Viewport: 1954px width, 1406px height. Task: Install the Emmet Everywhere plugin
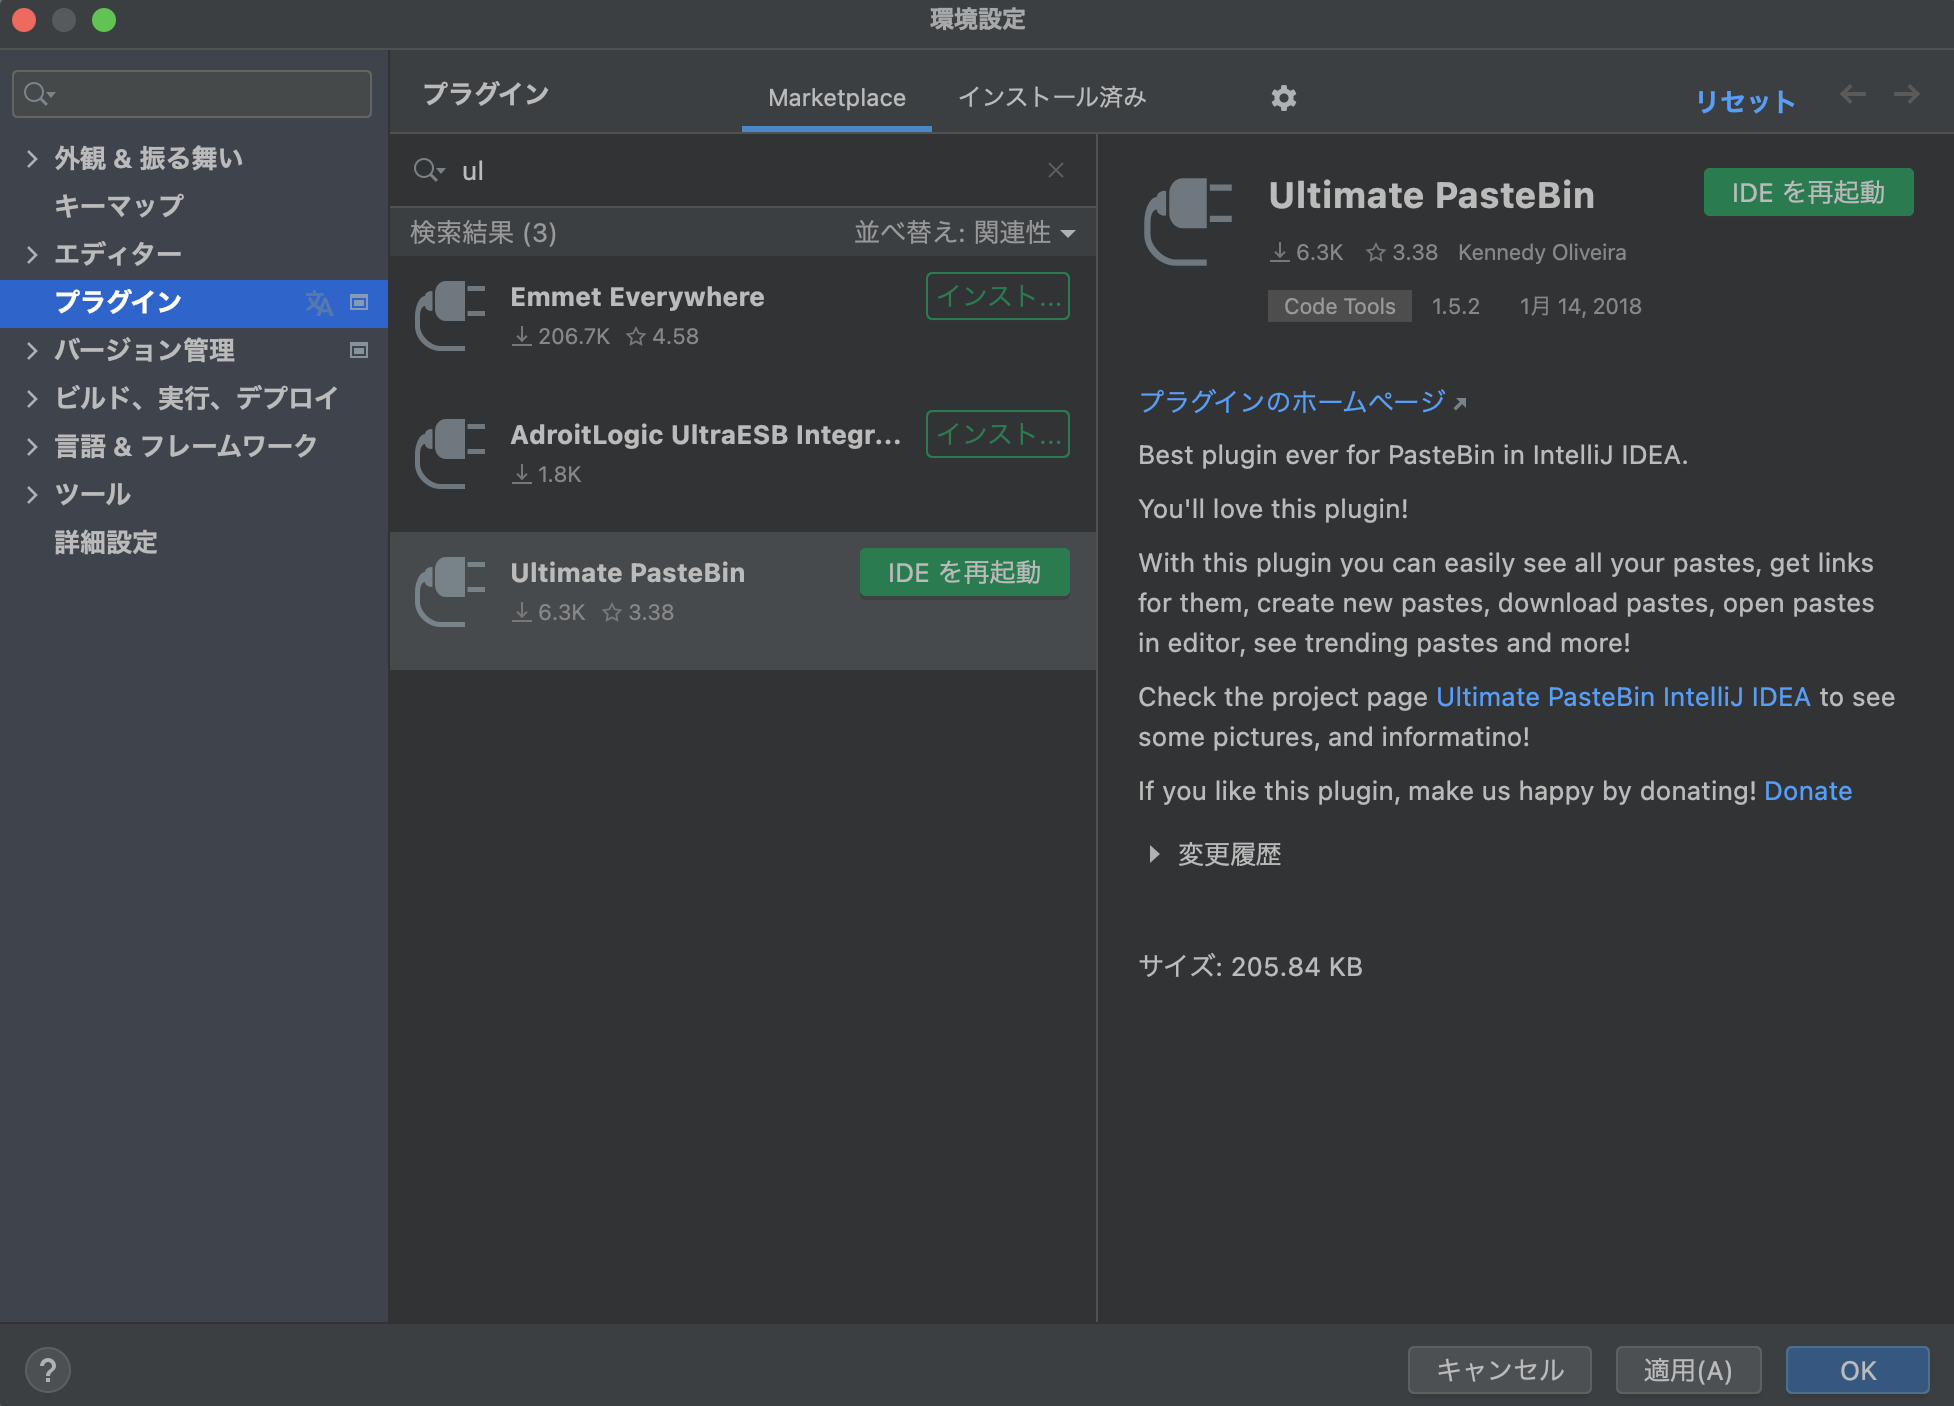click(997, 296)
